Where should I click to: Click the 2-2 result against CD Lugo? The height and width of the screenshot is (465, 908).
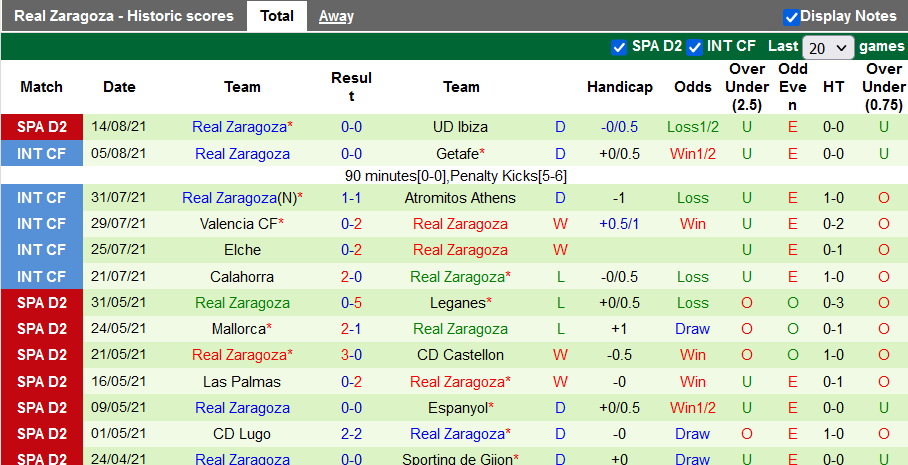pos(352,434)
